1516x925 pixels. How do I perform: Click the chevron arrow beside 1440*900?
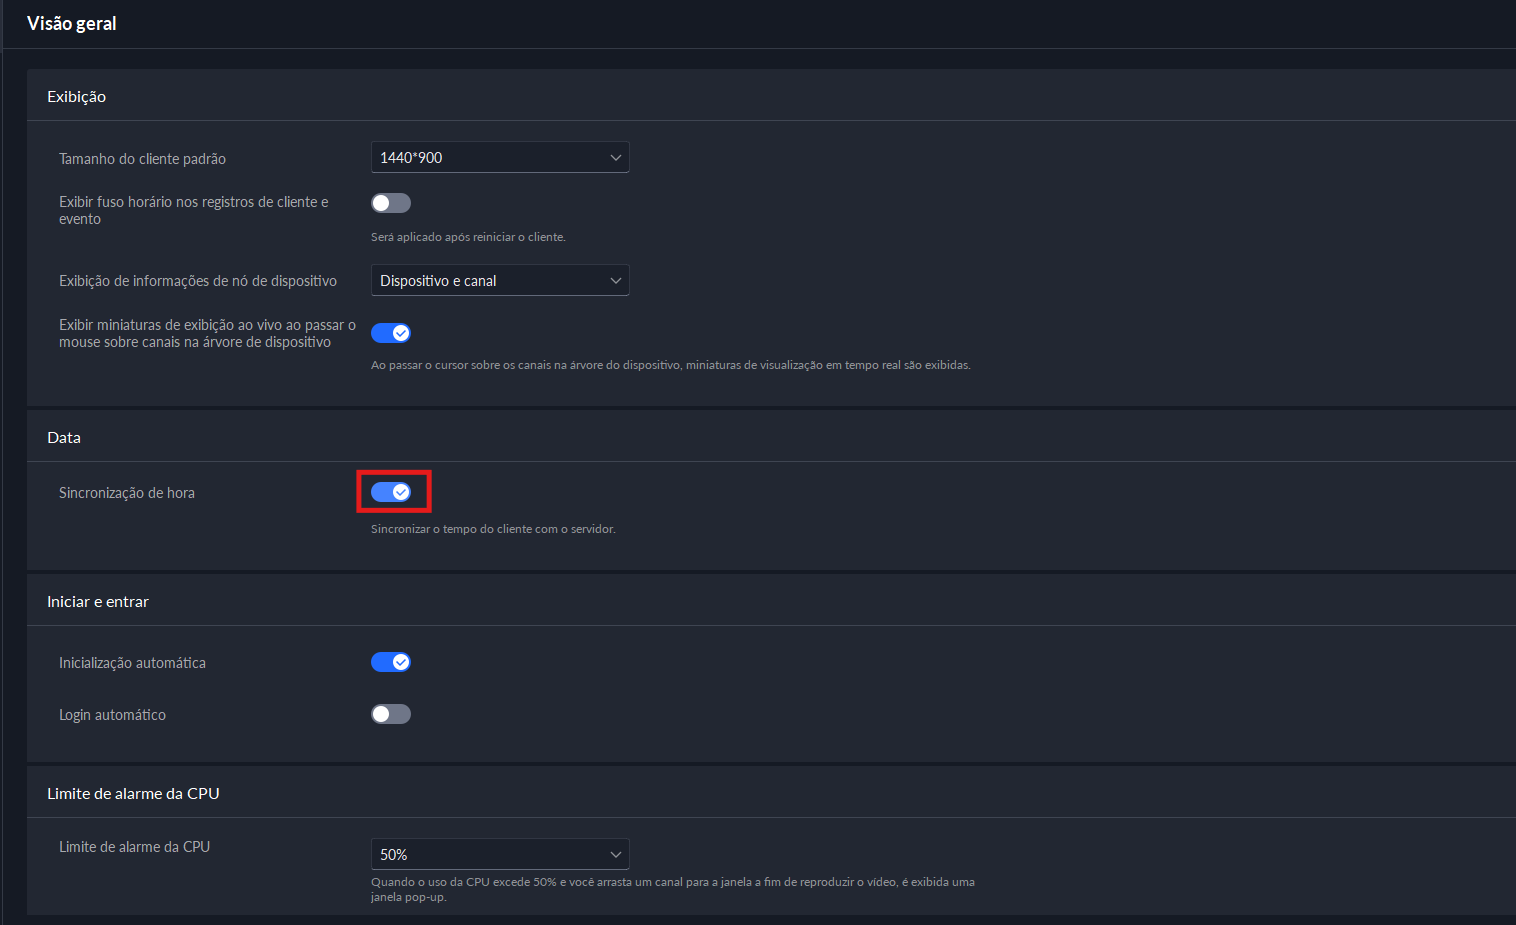615,158
